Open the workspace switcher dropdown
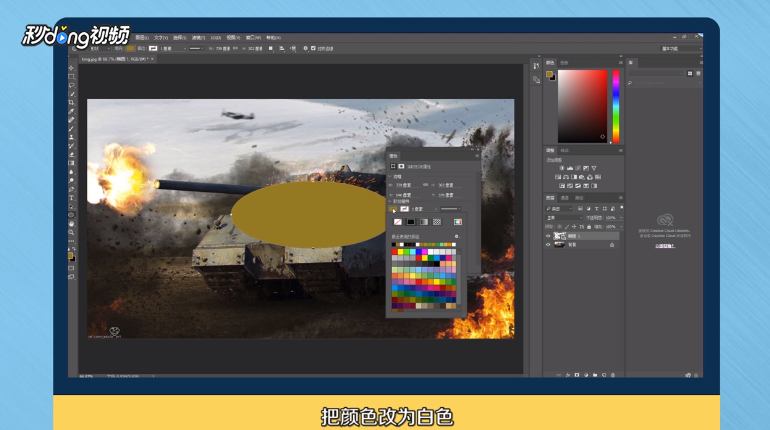The image size is (770, 430). (x=680, y=49)
